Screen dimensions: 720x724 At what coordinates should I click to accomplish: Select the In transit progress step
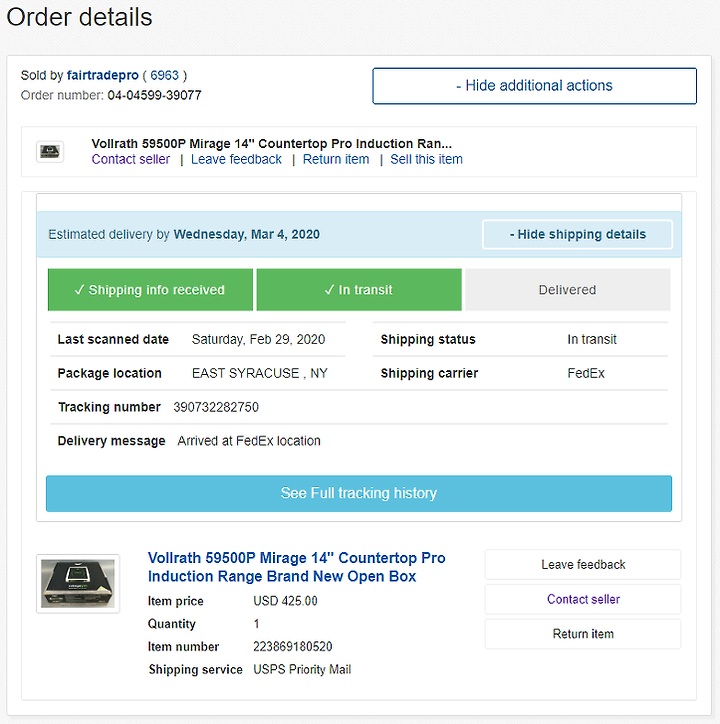[359, 290]
